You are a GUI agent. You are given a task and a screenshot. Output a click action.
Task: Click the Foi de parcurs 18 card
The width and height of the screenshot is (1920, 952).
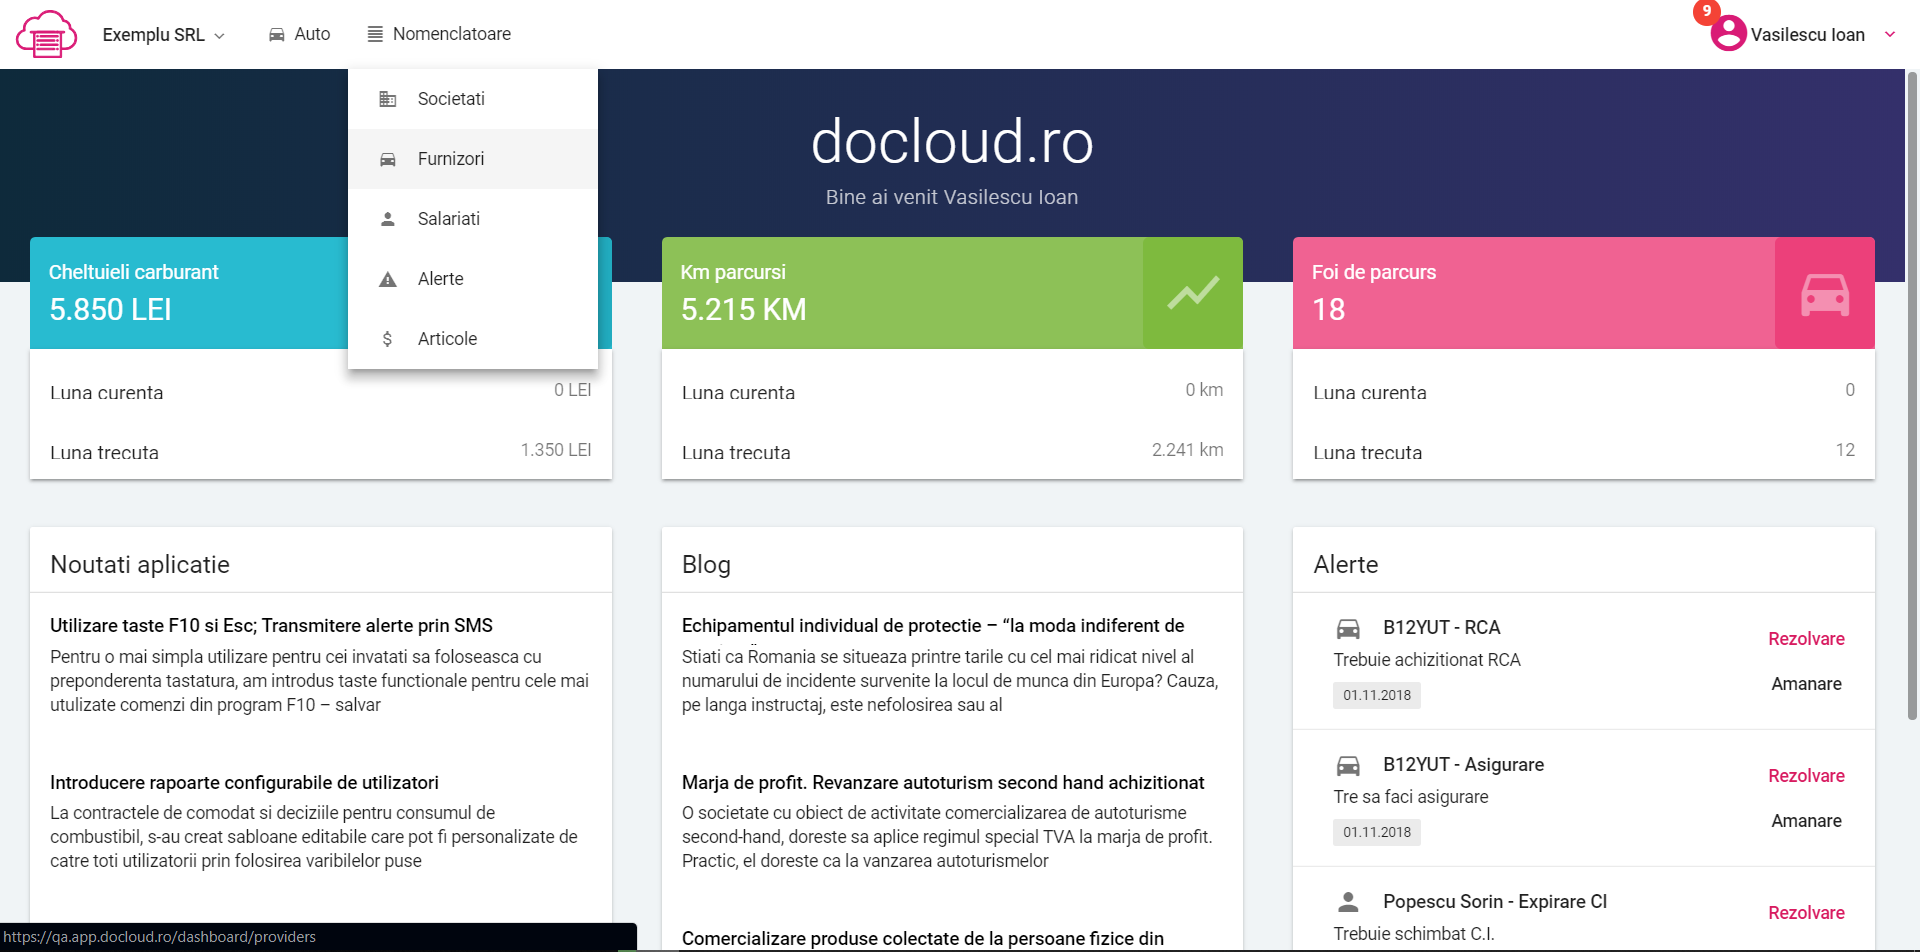coord(1583,293)
